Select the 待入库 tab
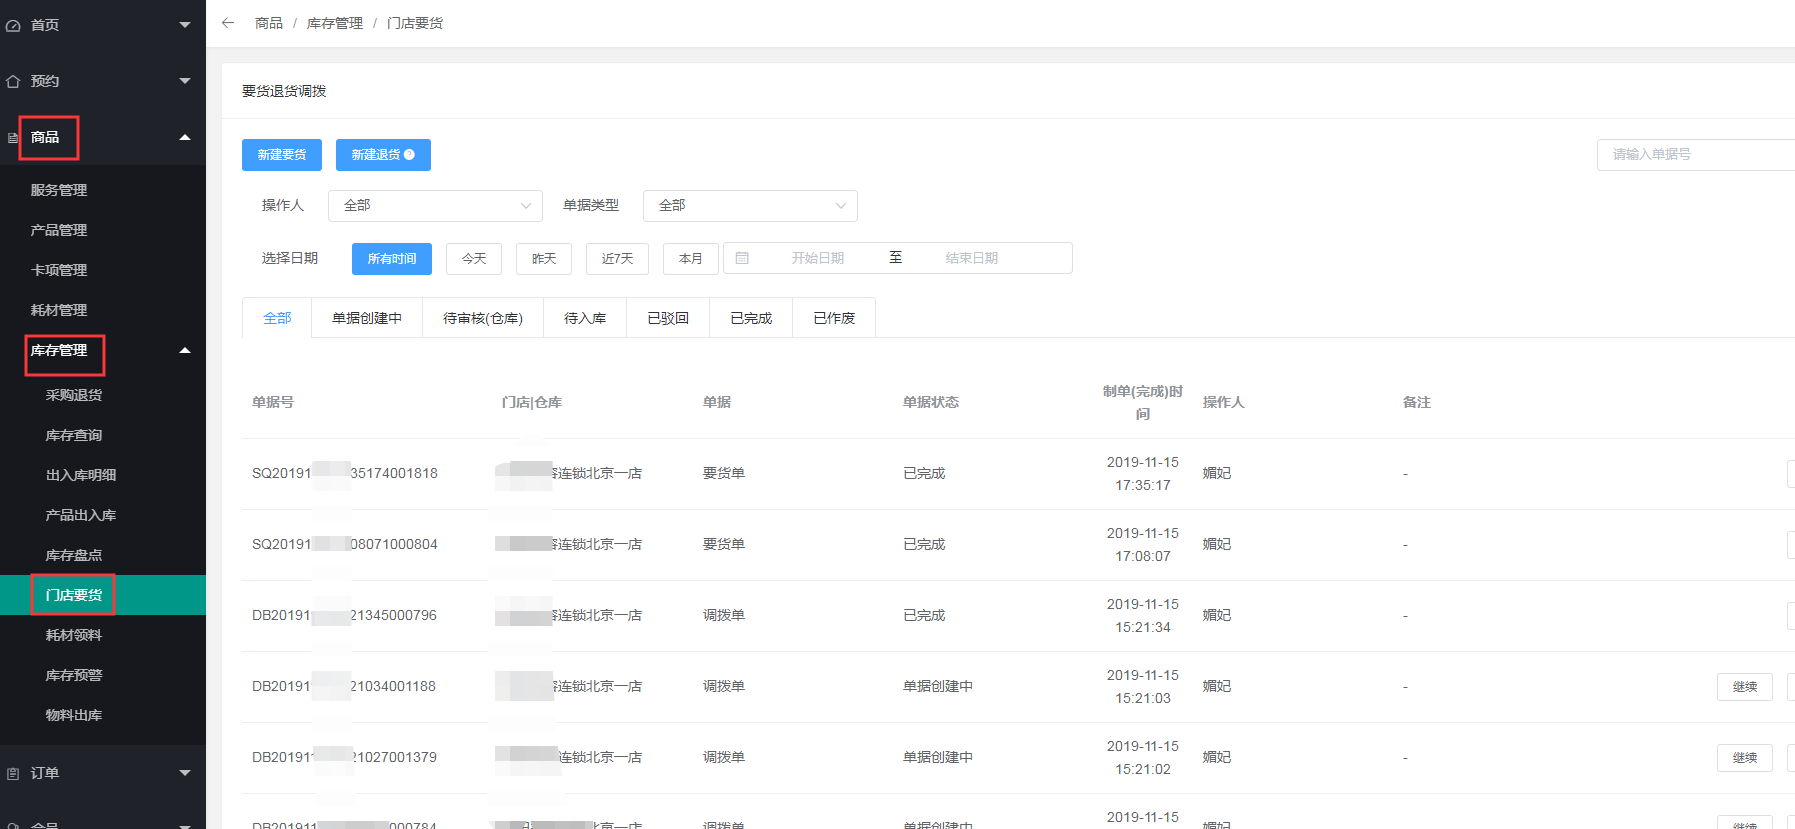Viewport: 1795px width, 829px height. [x=585, y=318]
